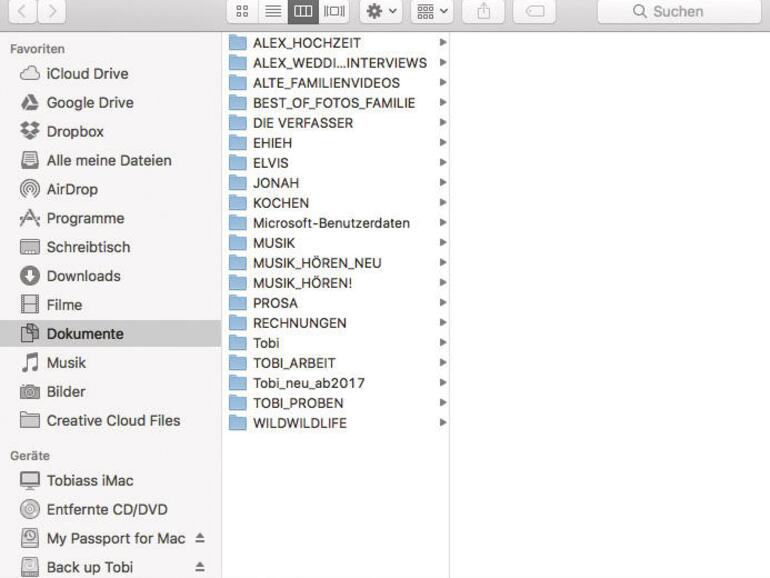Select the KOCHEN folder
This screenshot has width=770, height=578.
(x=336, y=203)
